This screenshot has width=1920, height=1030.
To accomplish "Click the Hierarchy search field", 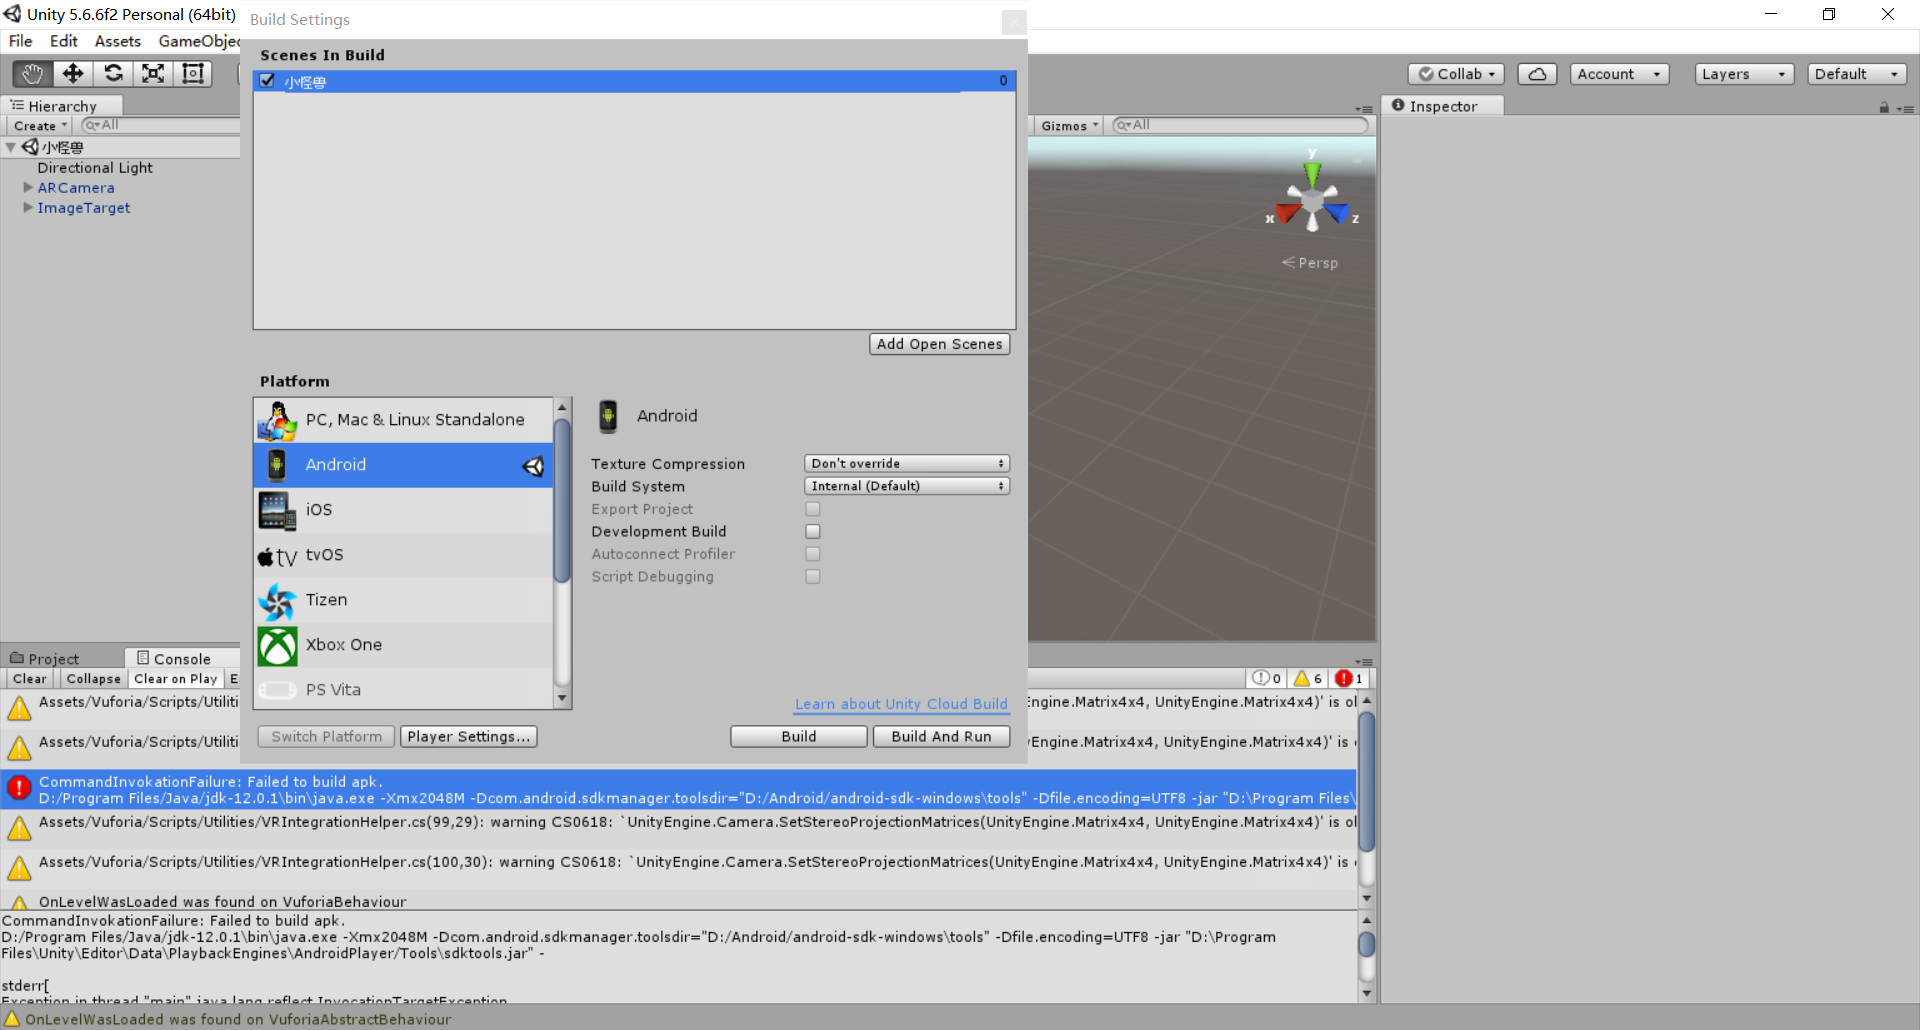I will [160, 125].
